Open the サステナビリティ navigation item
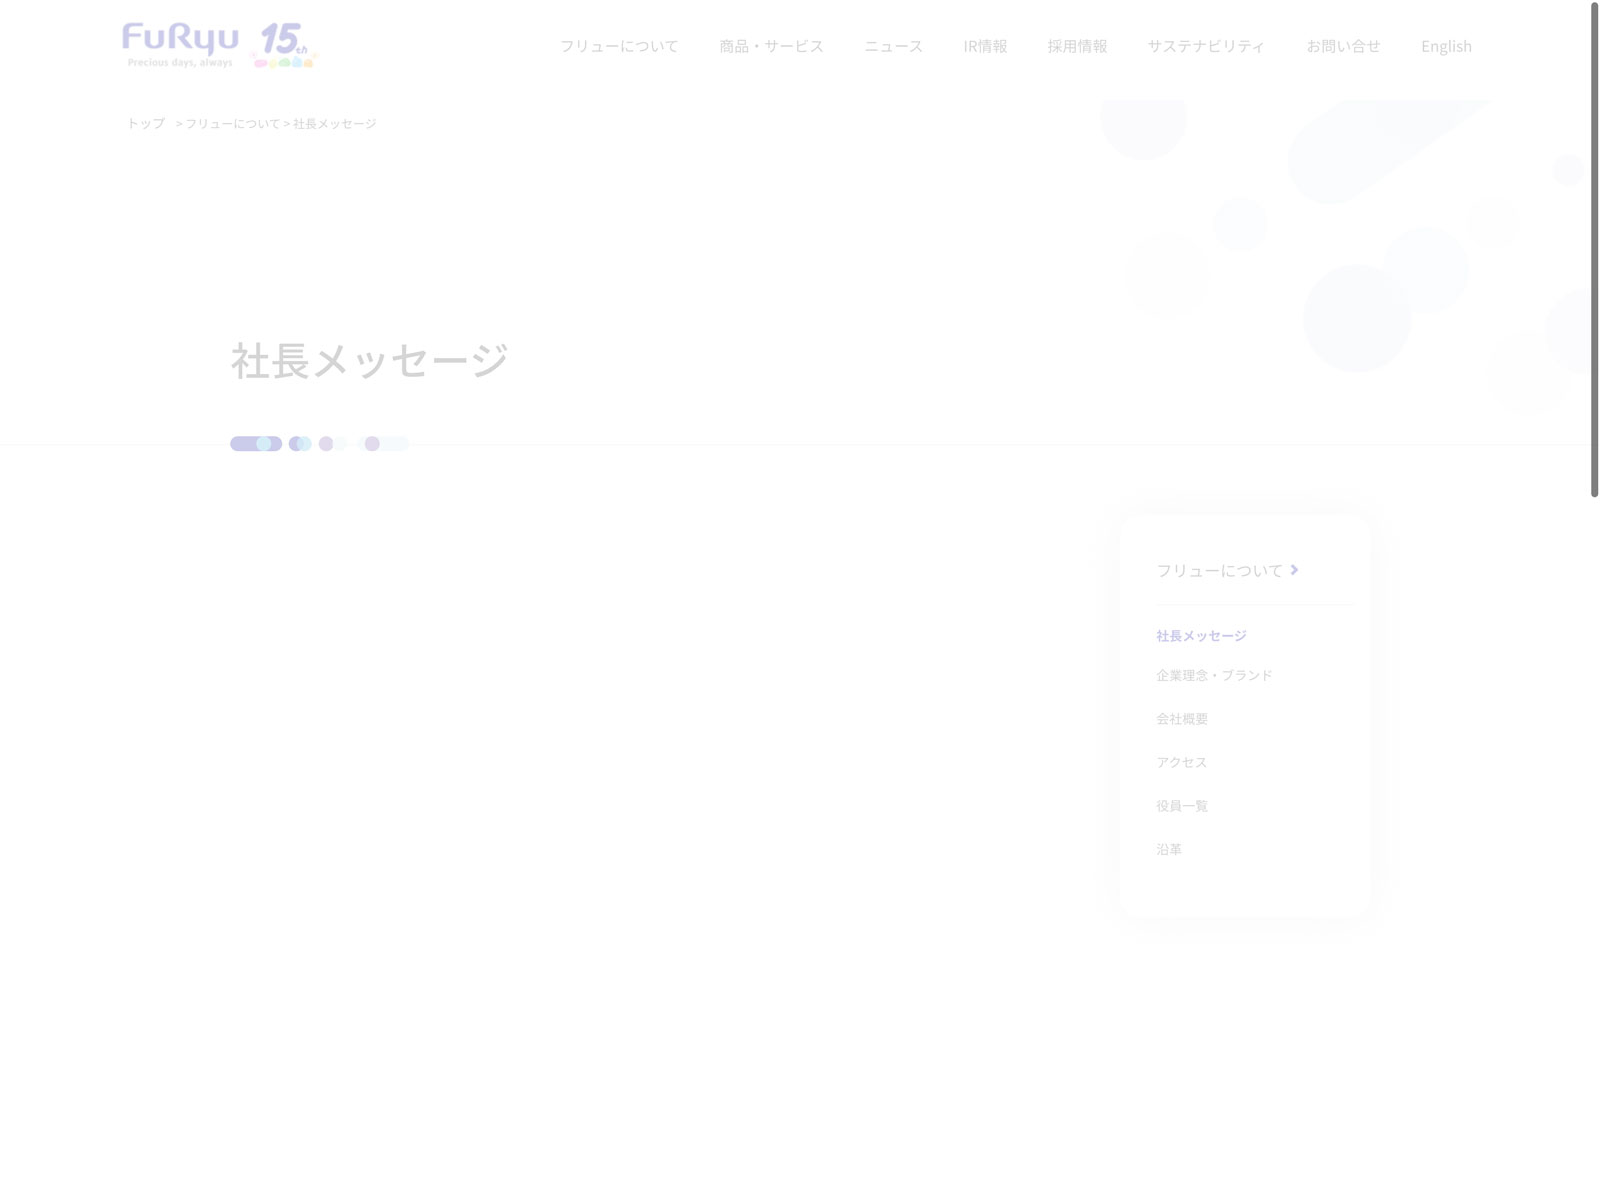 [1206, 46]
